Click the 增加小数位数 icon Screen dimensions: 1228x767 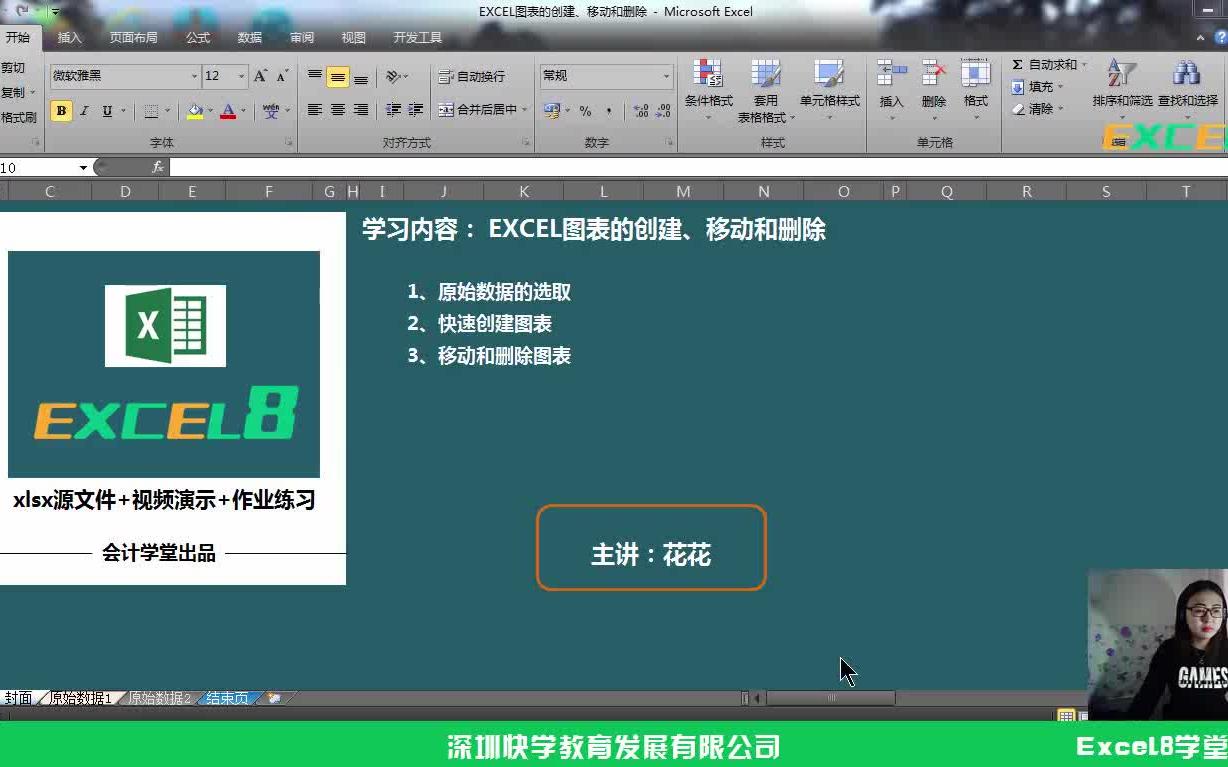pyautogui.click(x=641, y=111)
